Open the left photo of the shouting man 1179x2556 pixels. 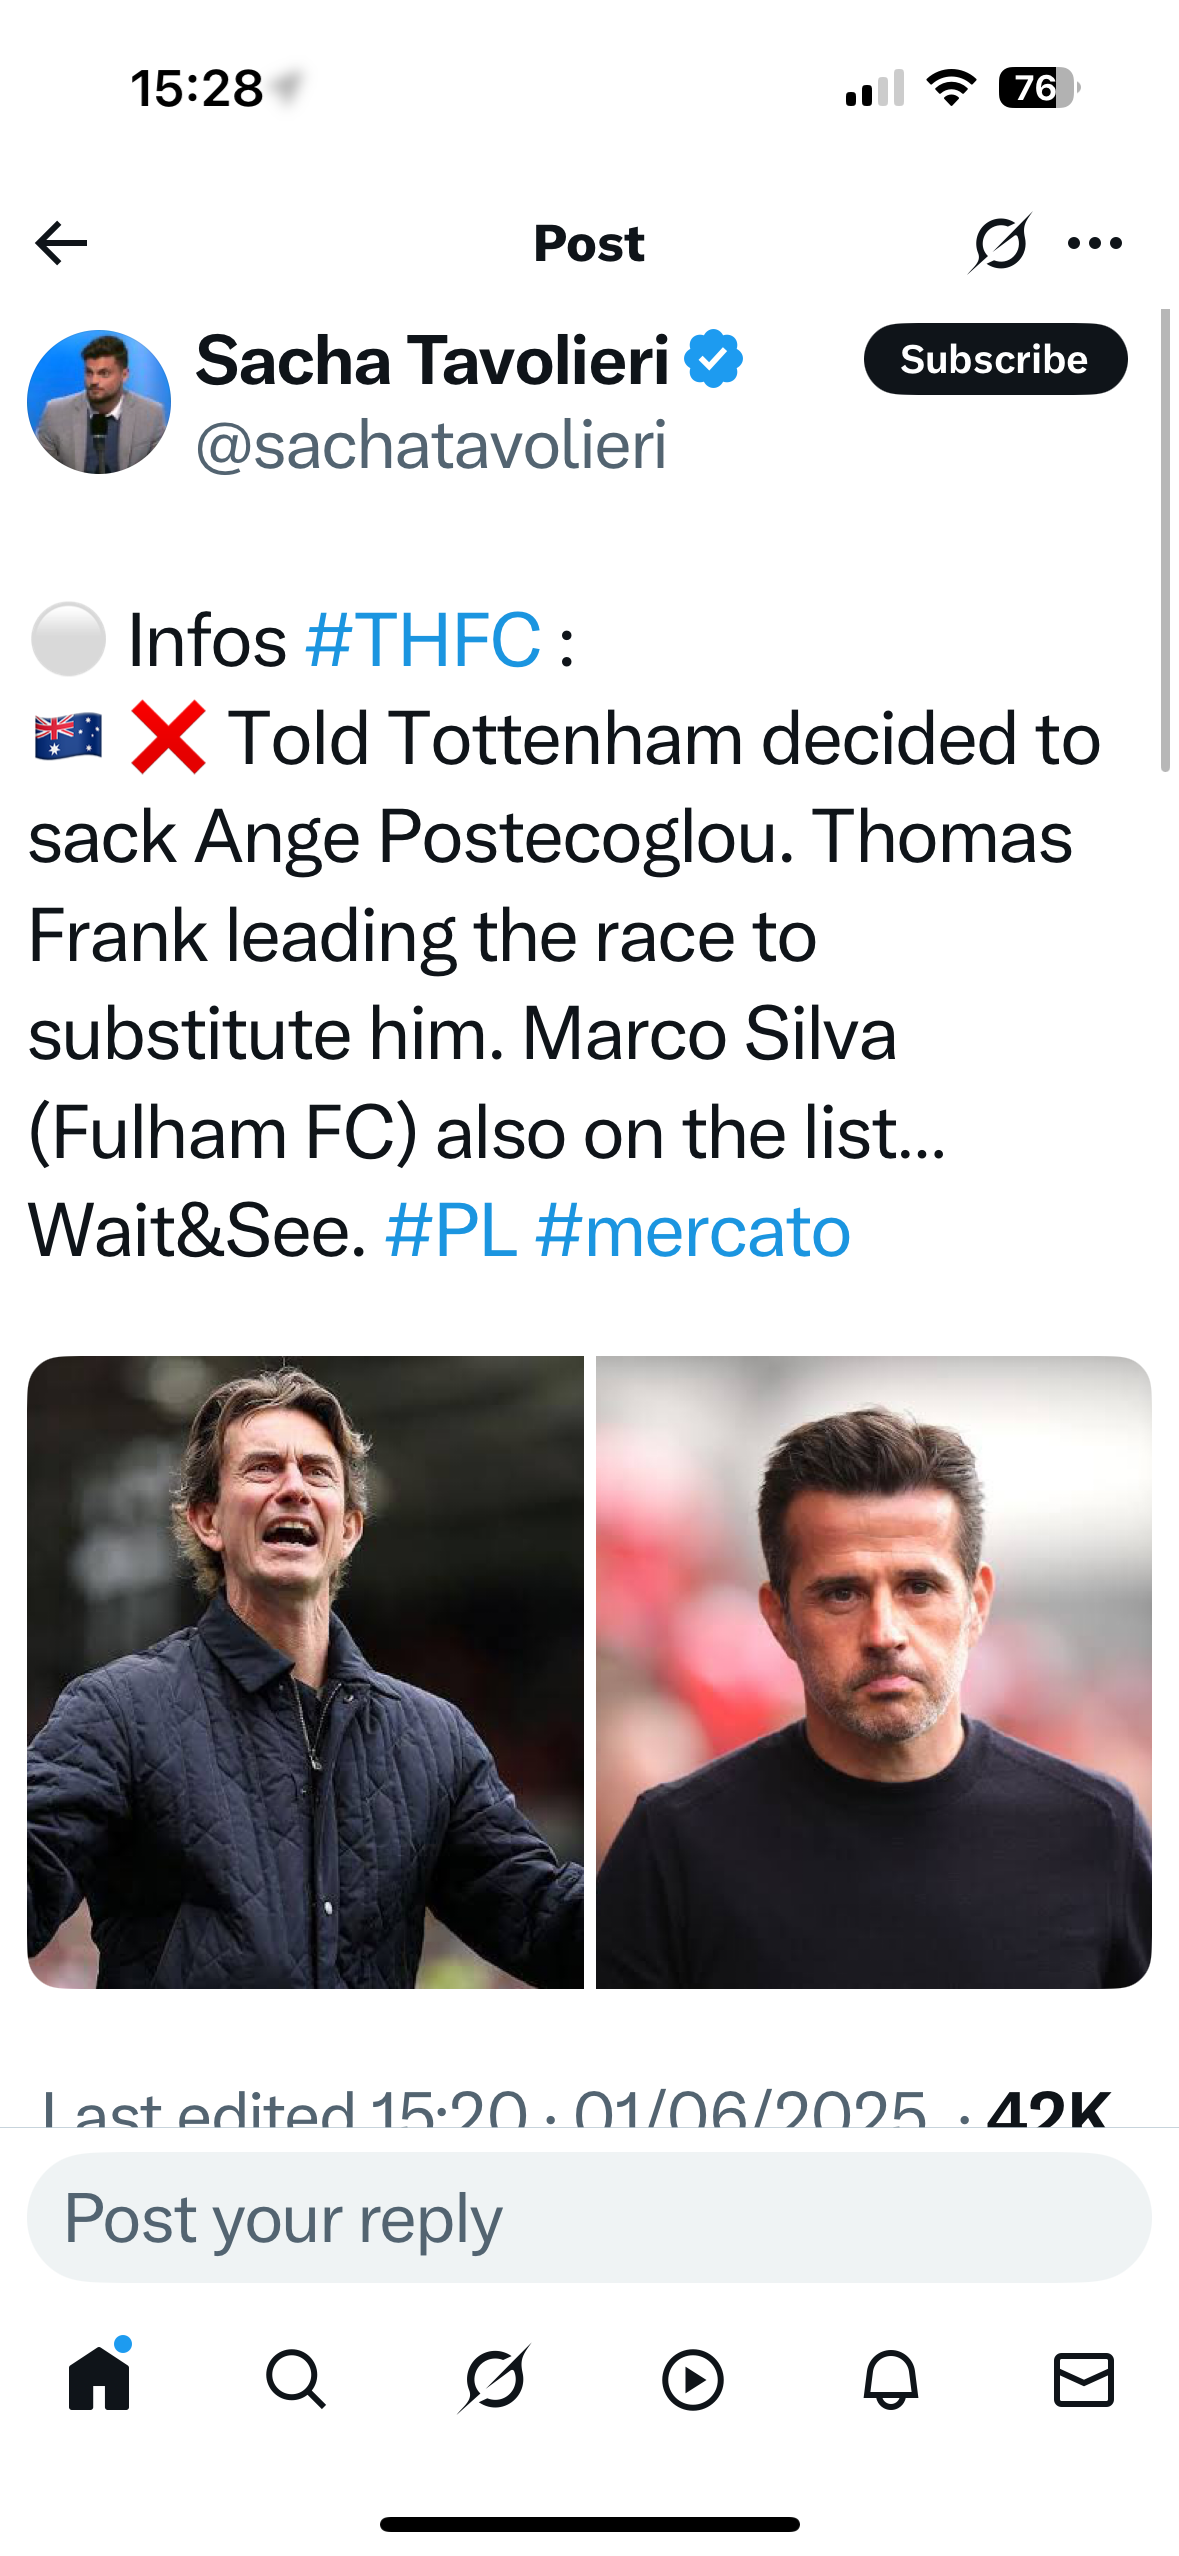click(305, 1672)
